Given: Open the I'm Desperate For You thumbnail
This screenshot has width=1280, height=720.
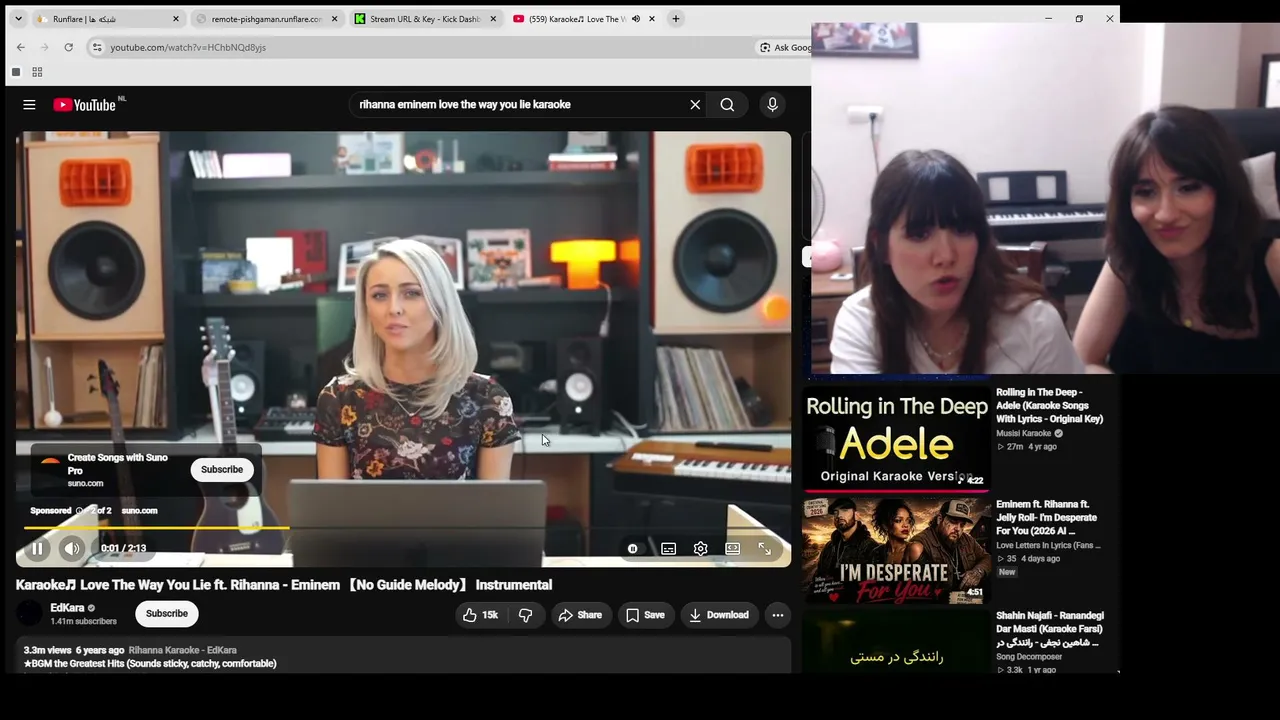Looking at the screenshot, I should coord(897,549).
